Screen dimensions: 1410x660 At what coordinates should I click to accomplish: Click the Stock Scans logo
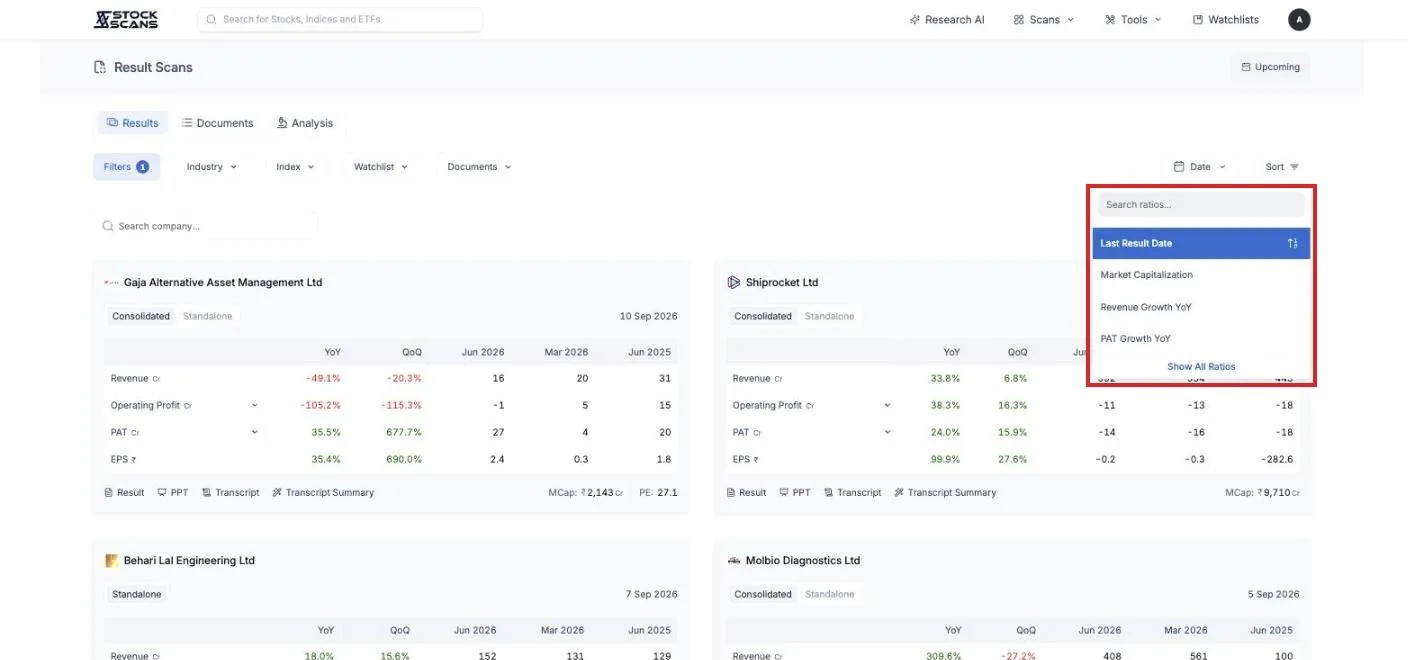pyautogui.click(x=125, y=19)
